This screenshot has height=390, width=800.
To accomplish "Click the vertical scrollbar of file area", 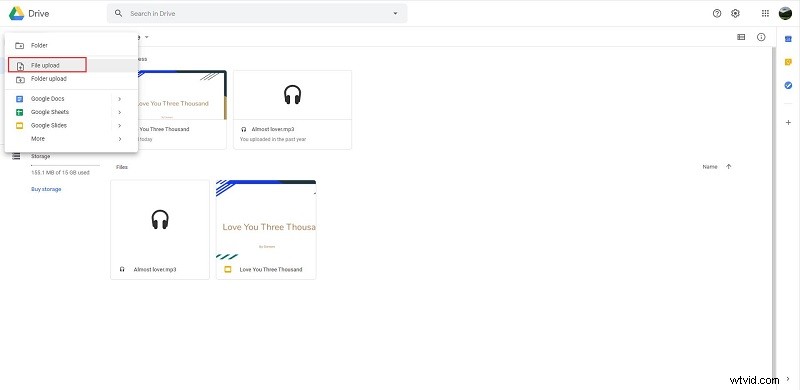I will click(774, 214).
